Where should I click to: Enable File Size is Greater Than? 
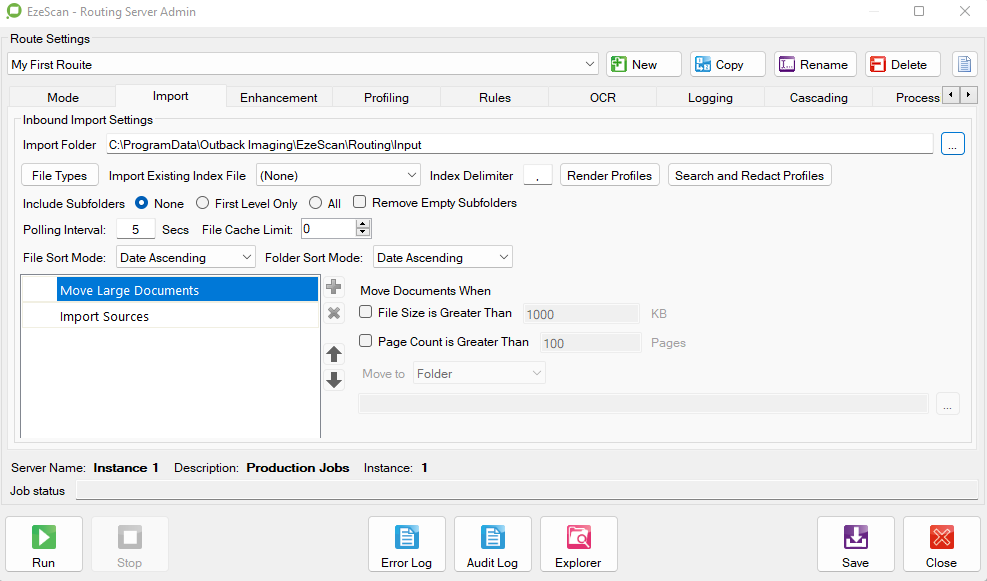[366, 313]
